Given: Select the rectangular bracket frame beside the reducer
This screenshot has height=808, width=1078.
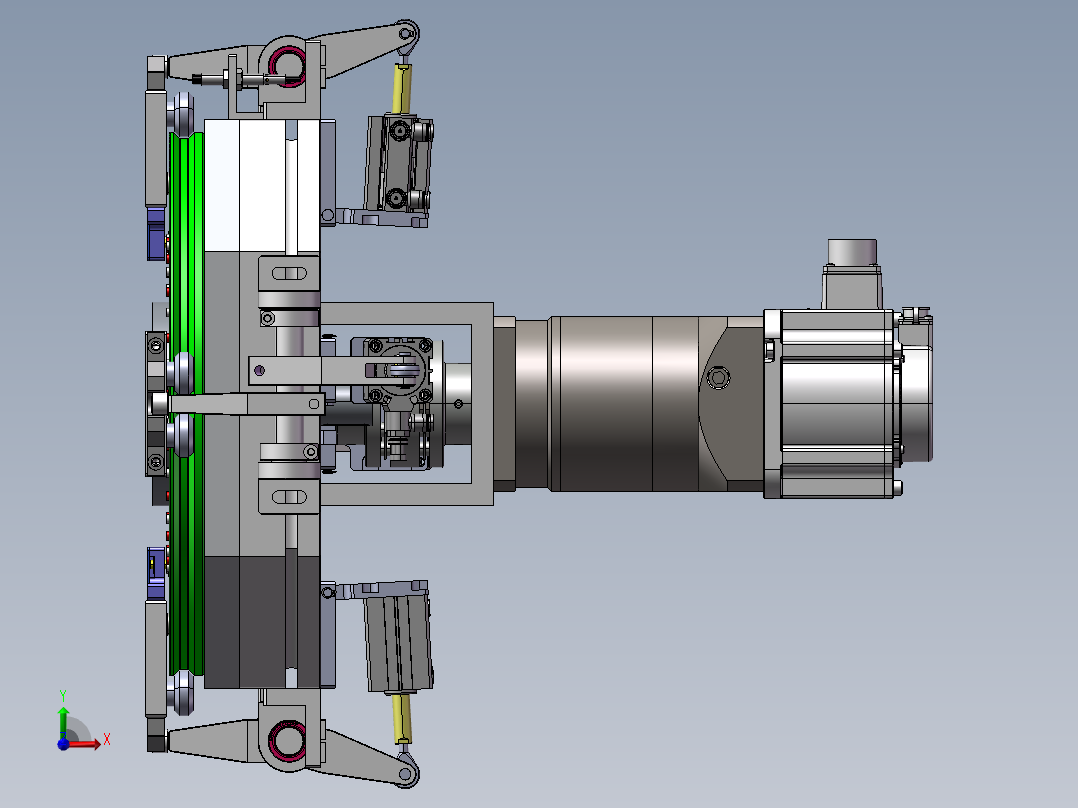Looking at the screenshot, I should point(407,404).
